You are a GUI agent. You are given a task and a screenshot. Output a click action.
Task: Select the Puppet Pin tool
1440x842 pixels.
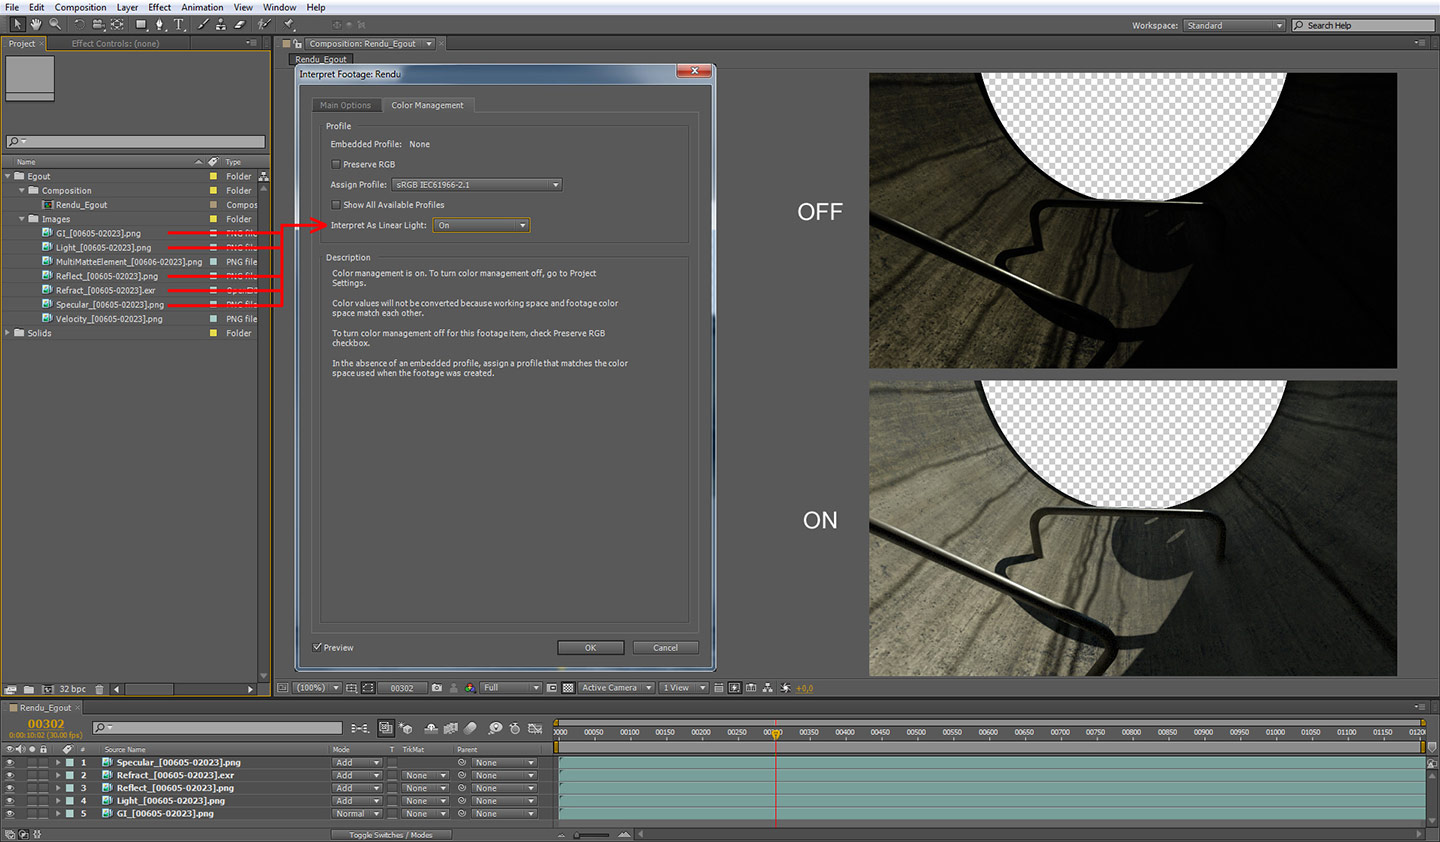[289, 24]
